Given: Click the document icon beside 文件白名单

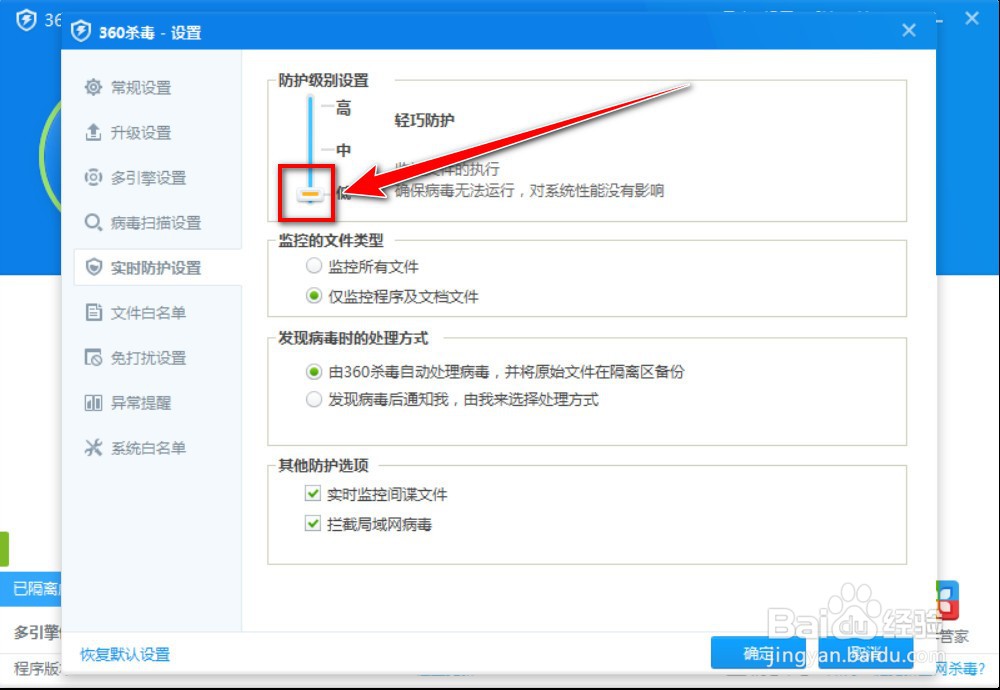Looking at the screenshot, I should [93, 312].
